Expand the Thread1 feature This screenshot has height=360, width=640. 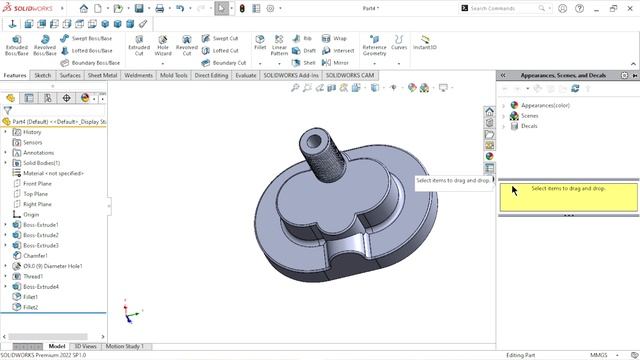coord(6,276)
